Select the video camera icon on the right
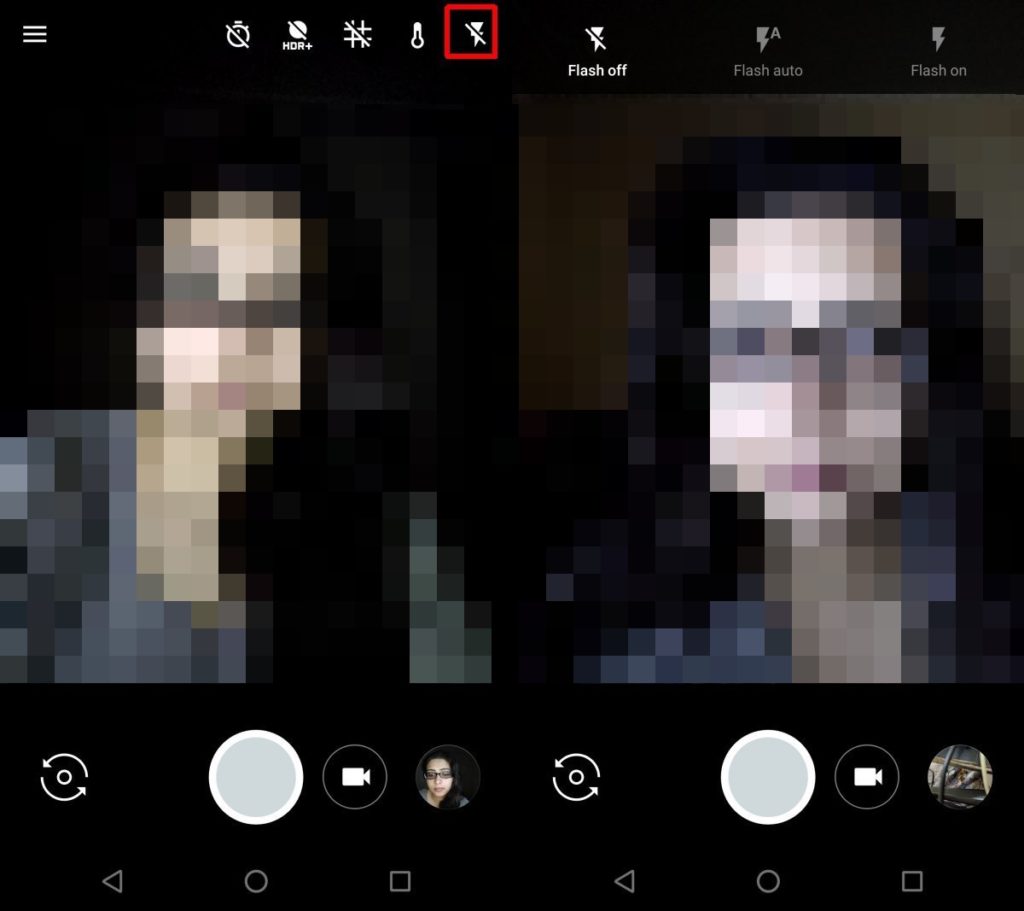 [867, 777]
